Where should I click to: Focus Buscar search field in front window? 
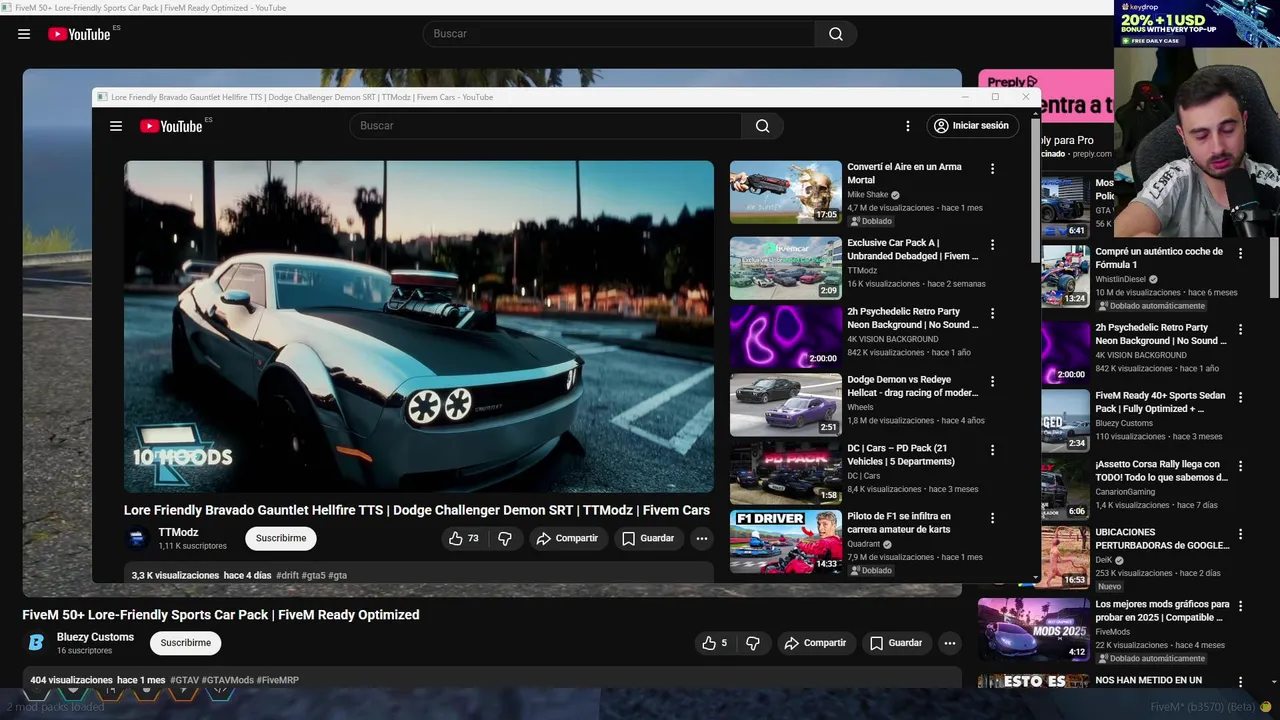pos(546,126)
